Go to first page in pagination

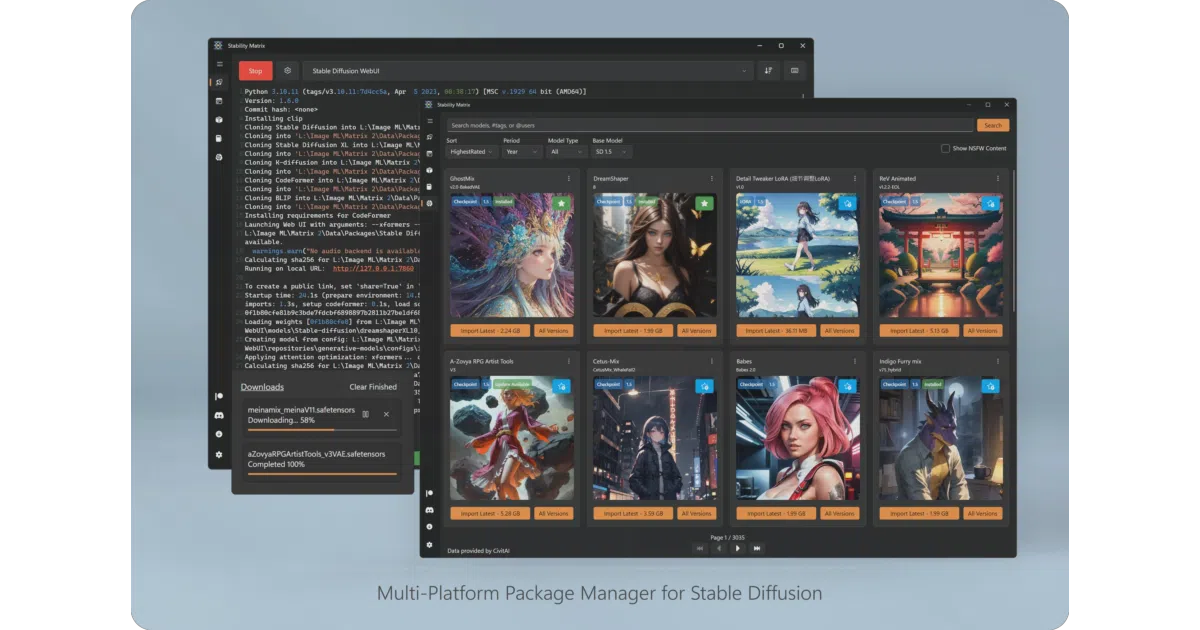click(700, 548)
